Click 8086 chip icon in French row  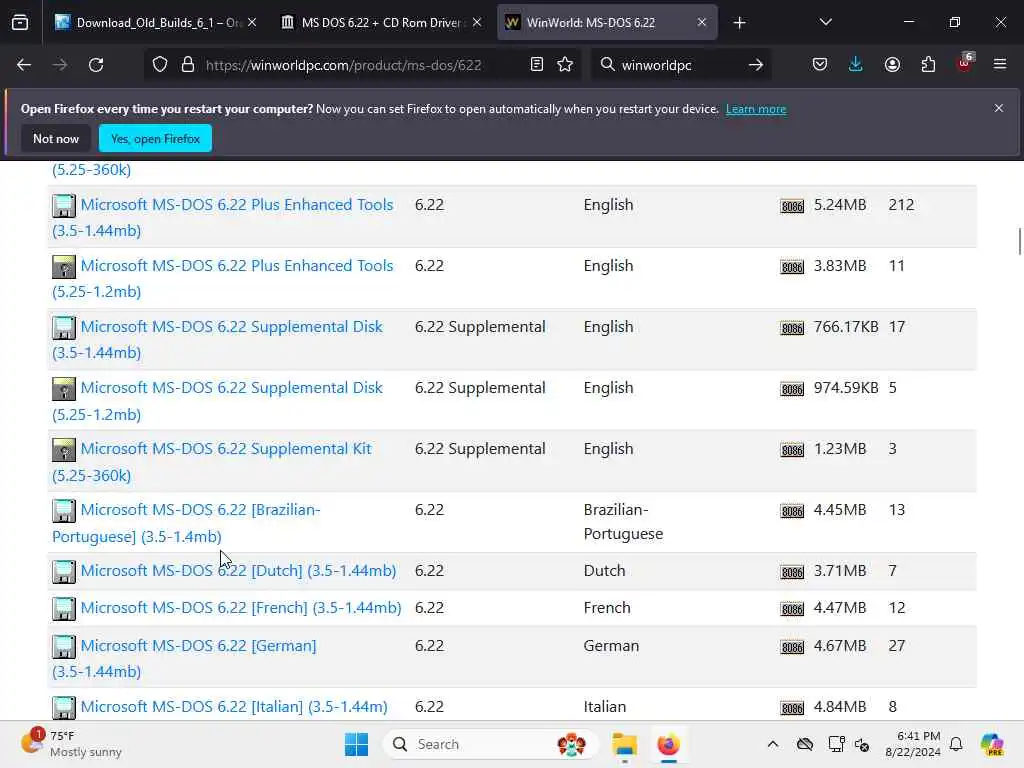(792, 609)
